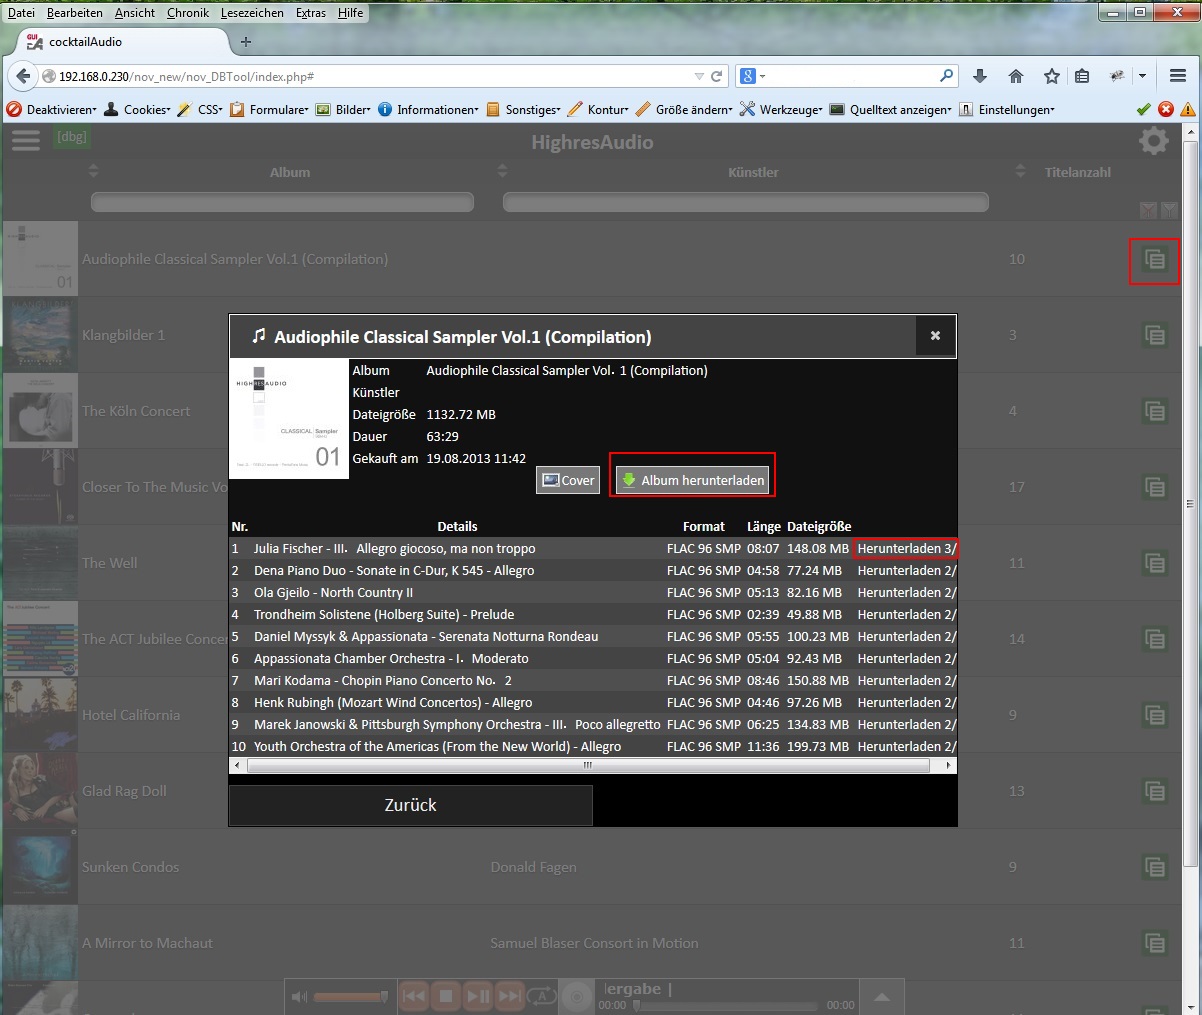Click the download-list icon for Audiophile Classical Sampler row

(x=1155, y=260)
